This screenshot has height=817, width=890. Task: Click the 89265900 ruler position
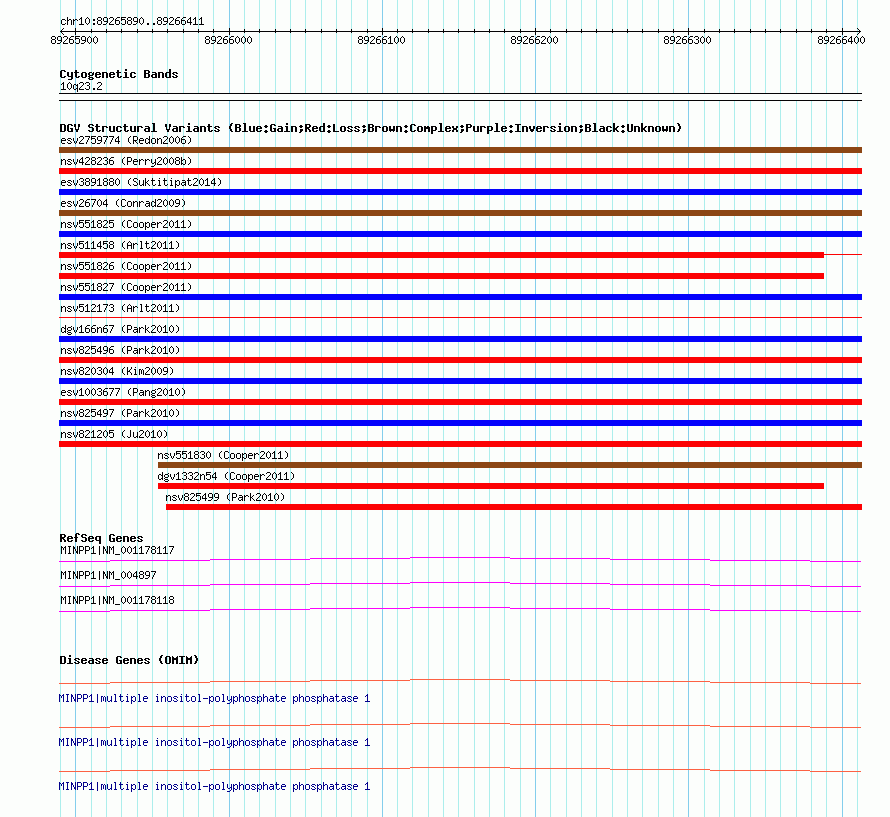pyautogui.click(x=74, y=40)
